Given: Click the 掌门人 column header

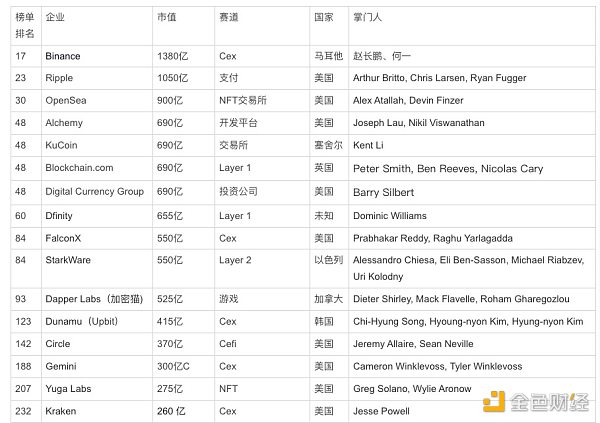Looking at the screenshot, I should pyautogui.click(x=369, y=18).
